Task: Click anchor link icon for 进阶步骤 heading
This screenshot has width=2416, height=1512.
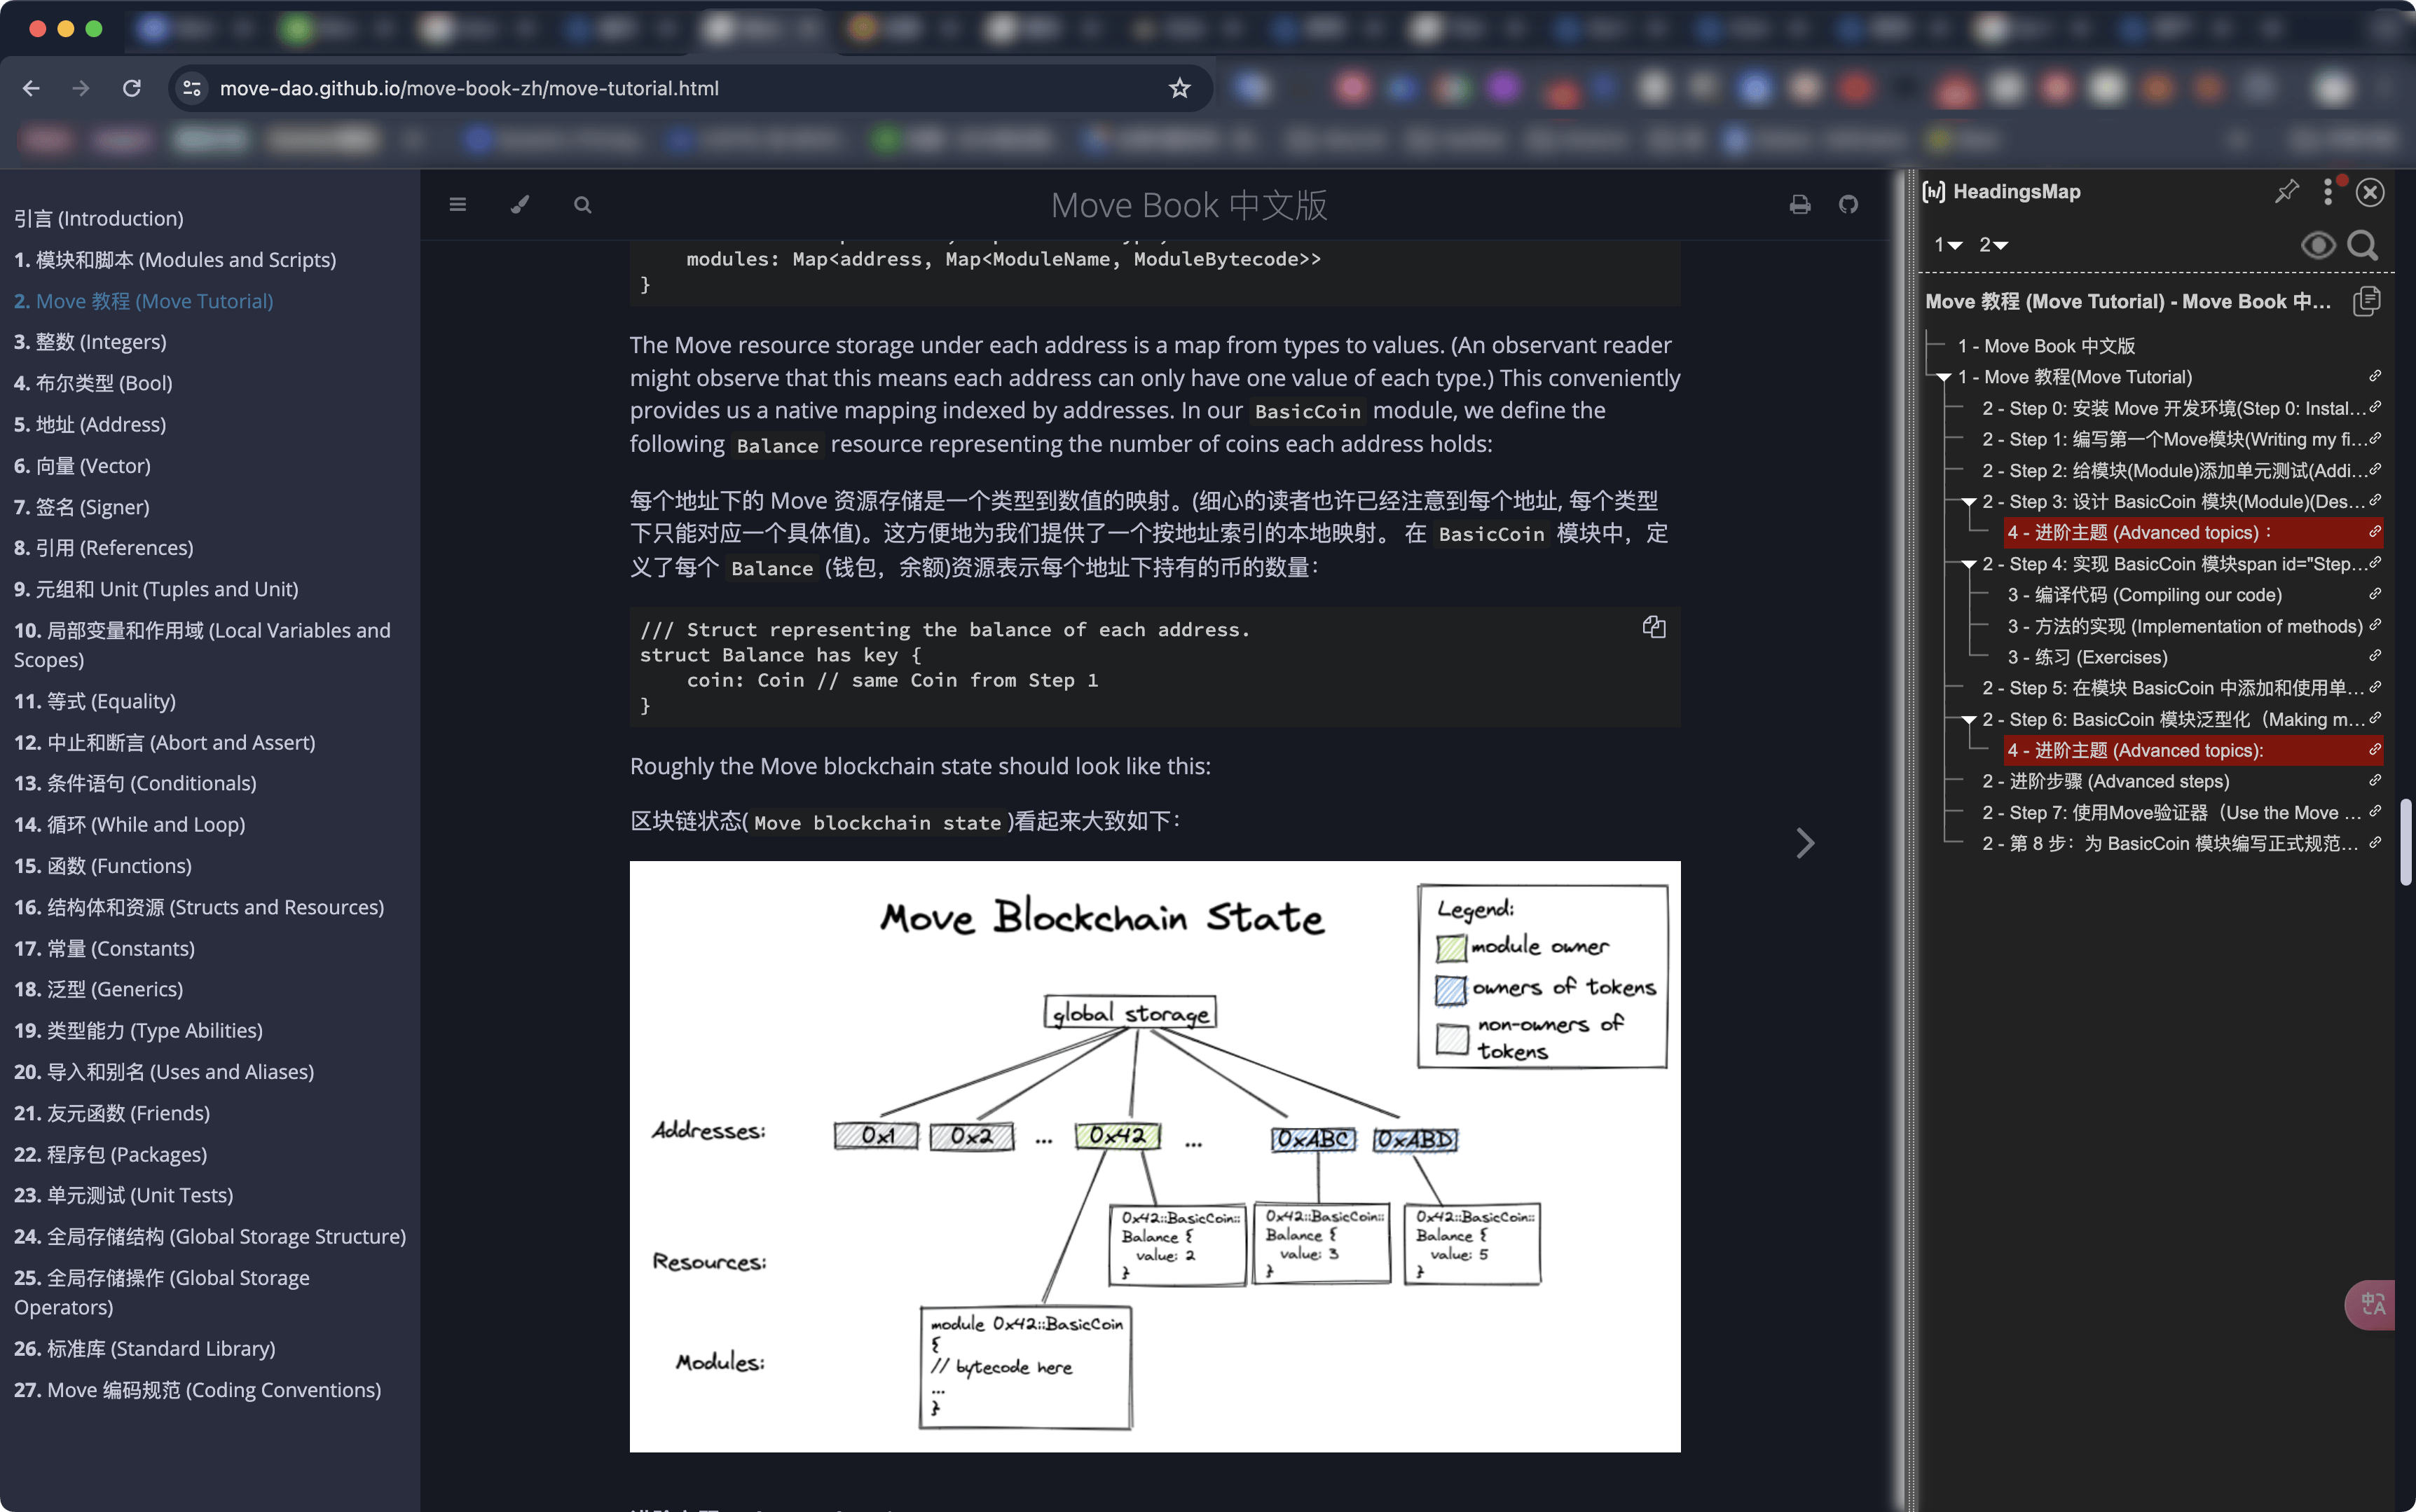Action: 2375,780
